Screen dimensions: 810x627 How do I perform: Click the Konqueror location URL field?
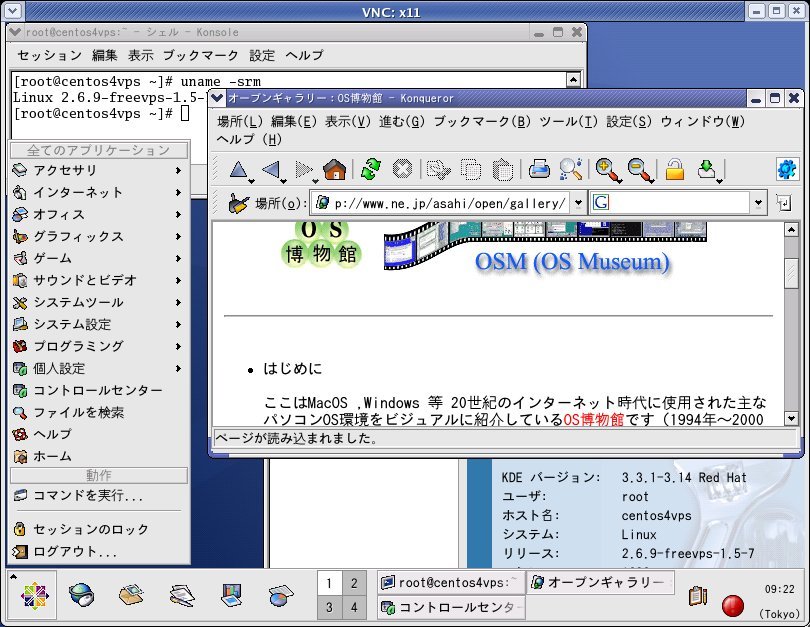(442, 203)
